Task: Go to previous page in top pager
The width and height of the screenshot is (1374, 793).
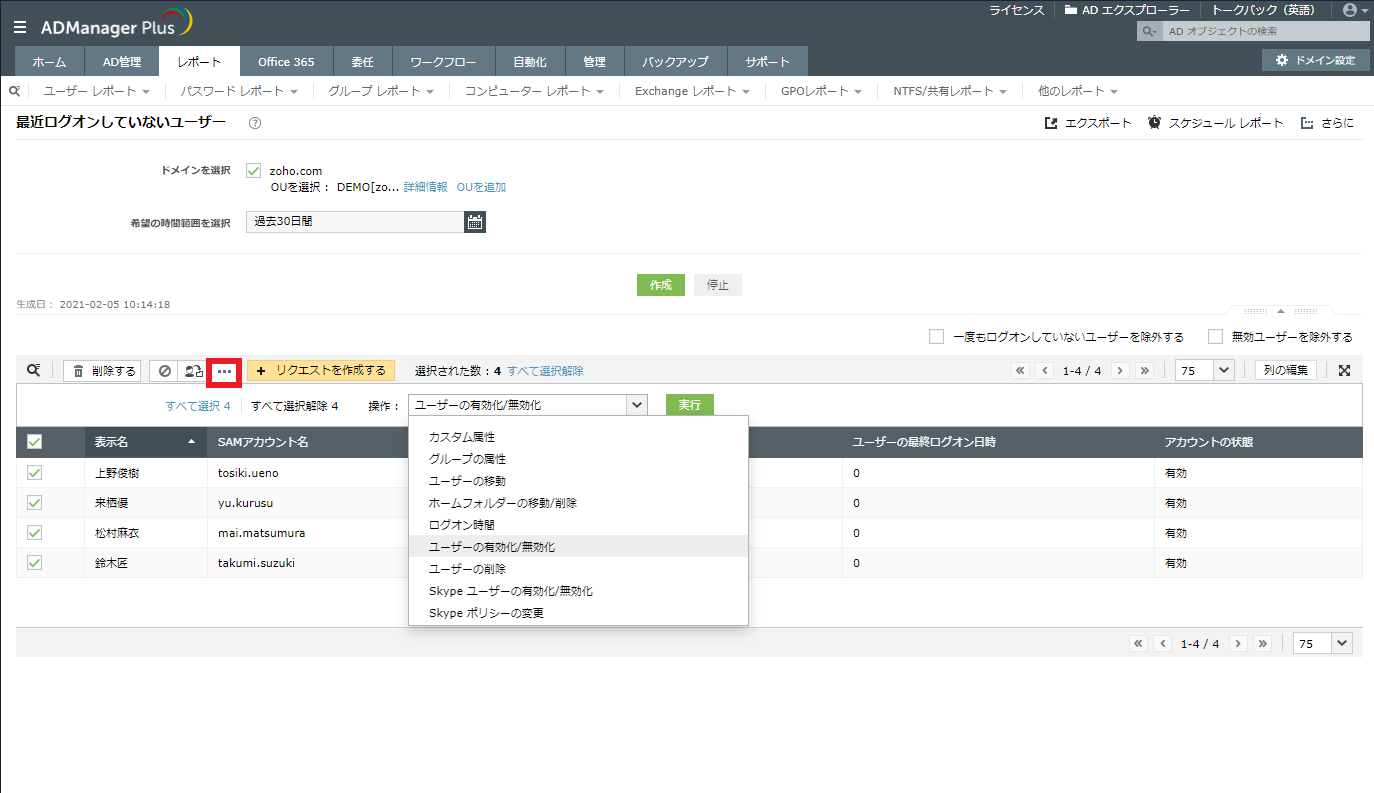Action: coord(1045,371)
